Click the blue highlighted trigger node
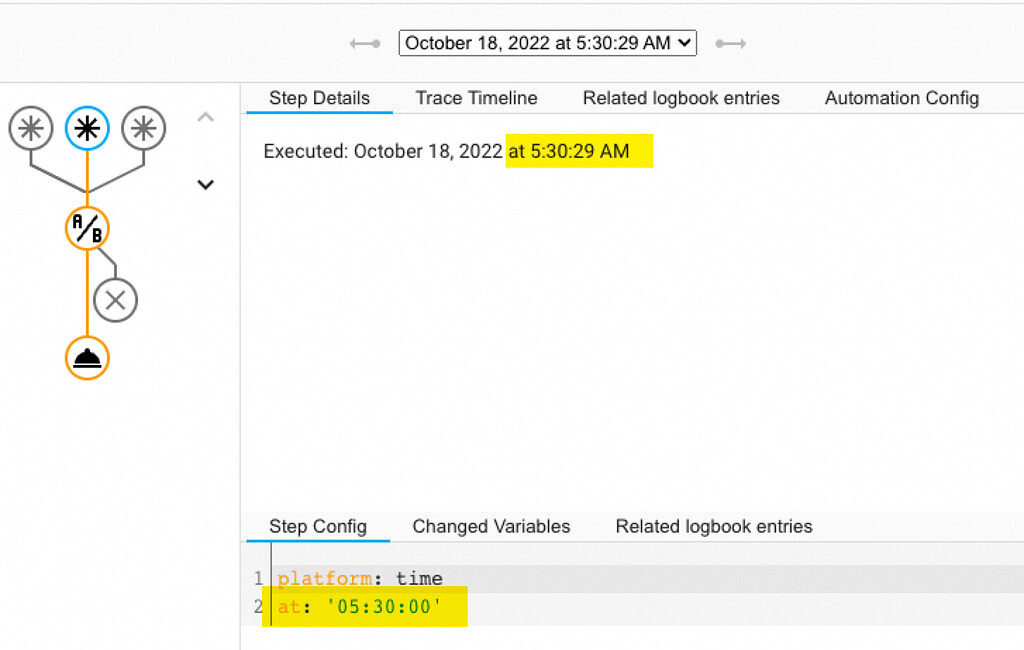Viewport: 1024px width, 650px height. click(87, 129)
